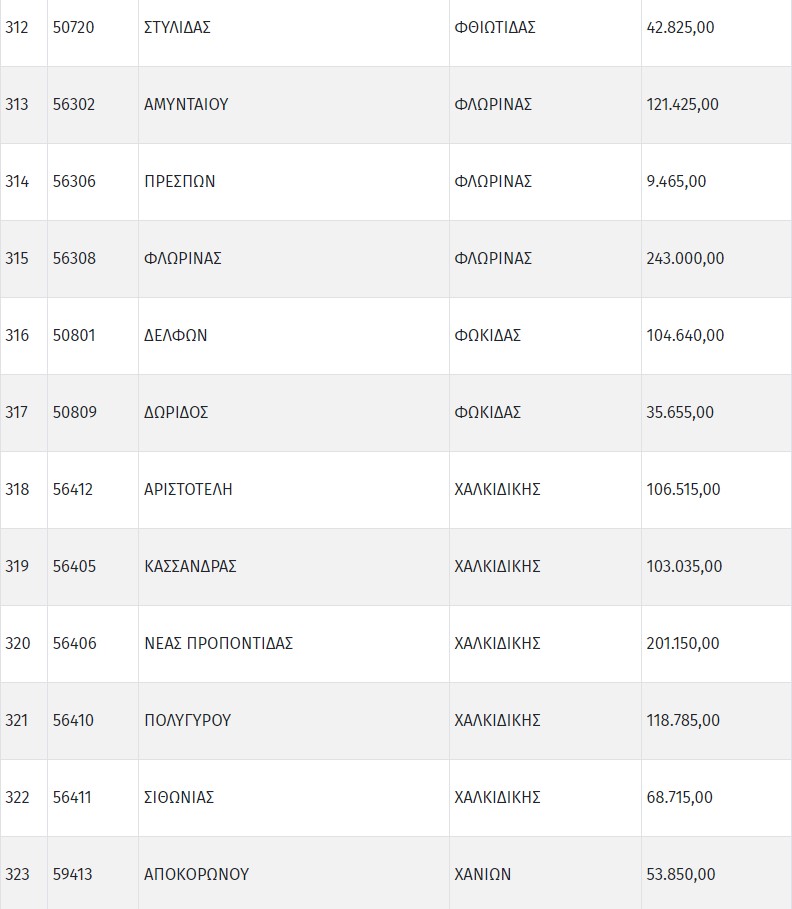
Task: Select the amount 104.640,00
Action: pos(685,335)
